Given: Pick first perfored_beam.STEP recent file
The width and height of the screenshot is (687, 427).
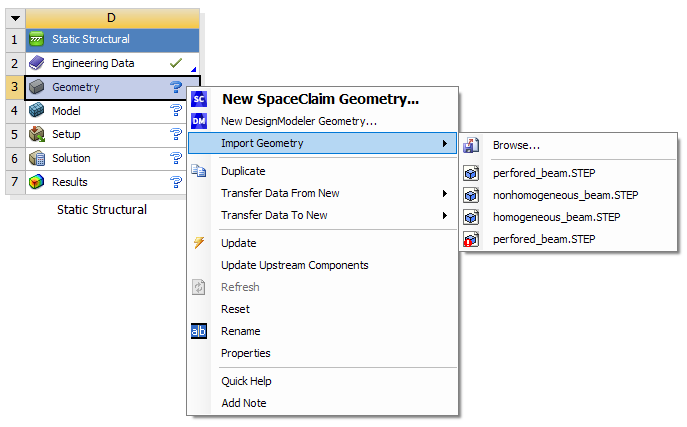Looking at the screenshot, I should (568, 173).
